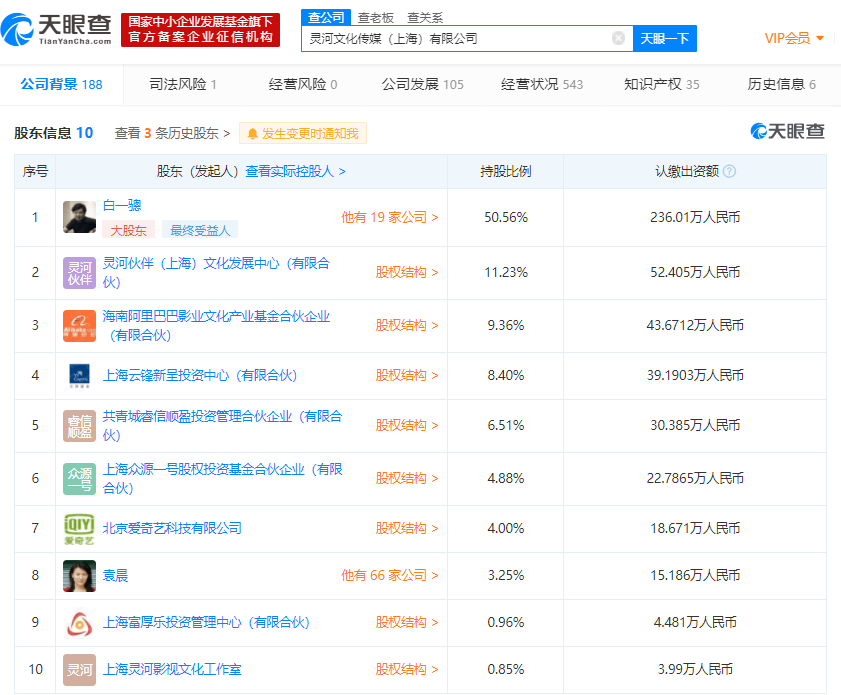View 股权结构 for 上海富厚乐
This screenshot has width=841, height=695.
[x=407, y=623]
